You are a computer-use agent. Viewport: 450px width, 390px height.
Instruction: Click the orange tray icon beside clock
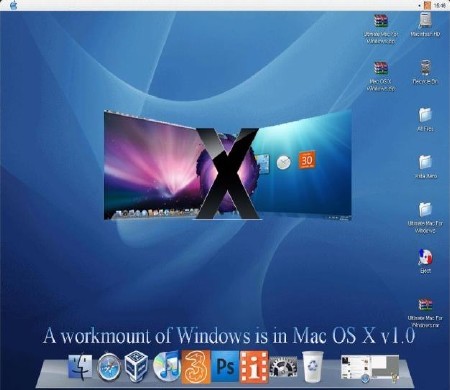coord(427,5)
